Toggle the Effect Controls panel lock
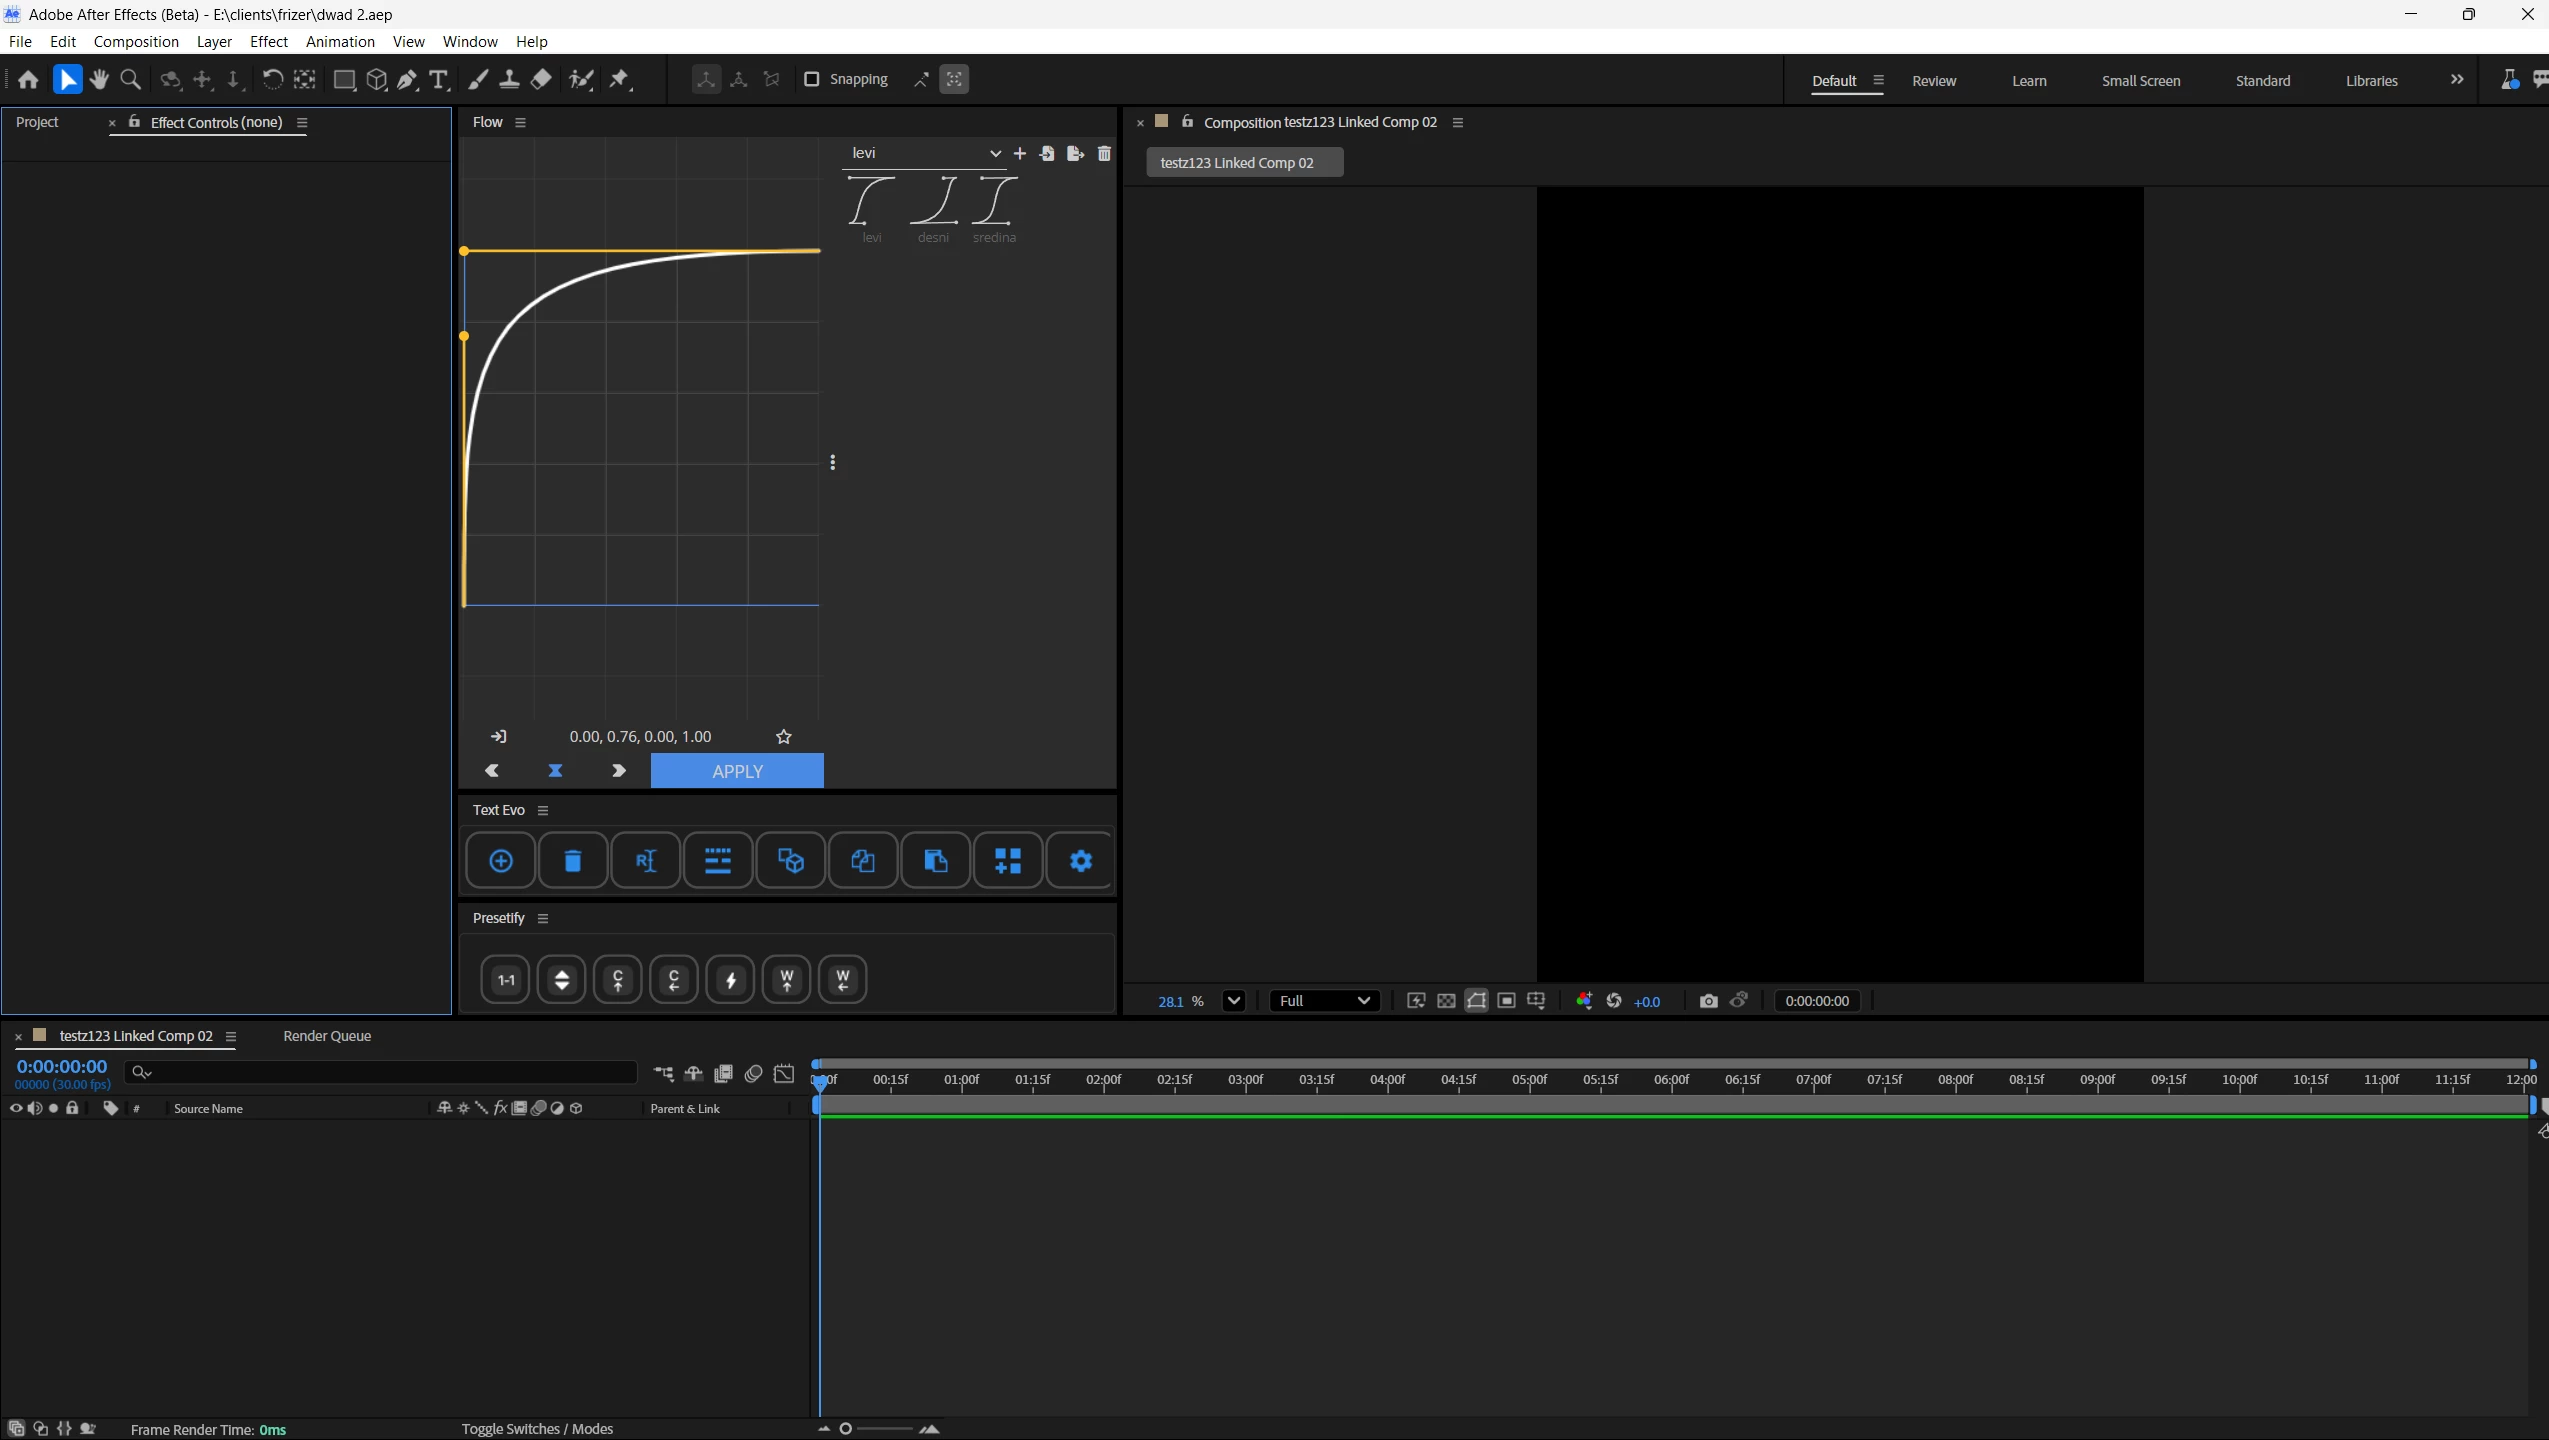Image resolution: width=2549 pixels, height=1440 pixels. 134,122
